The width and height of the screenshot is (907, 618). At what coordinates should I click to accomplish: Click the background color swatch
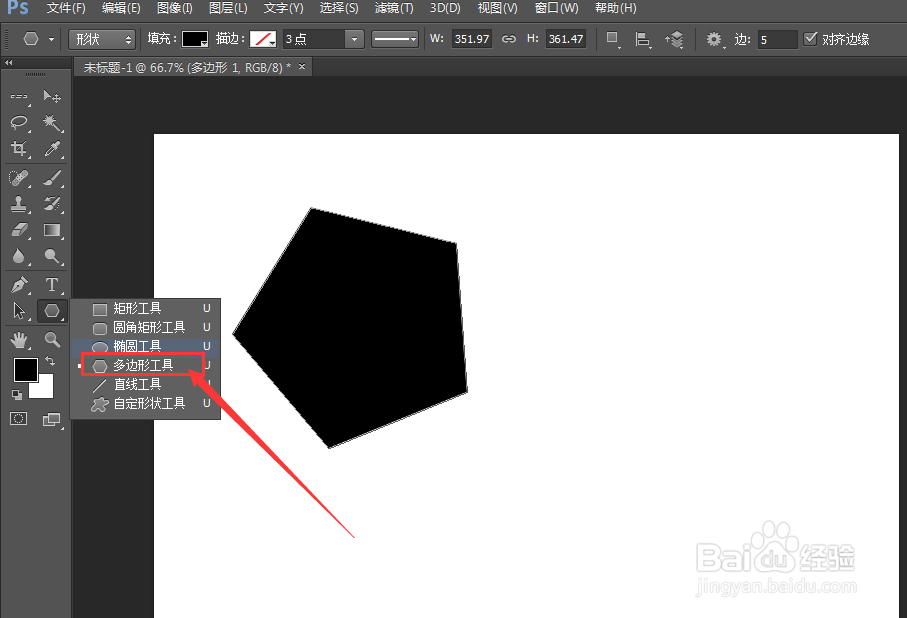(45, 389)
